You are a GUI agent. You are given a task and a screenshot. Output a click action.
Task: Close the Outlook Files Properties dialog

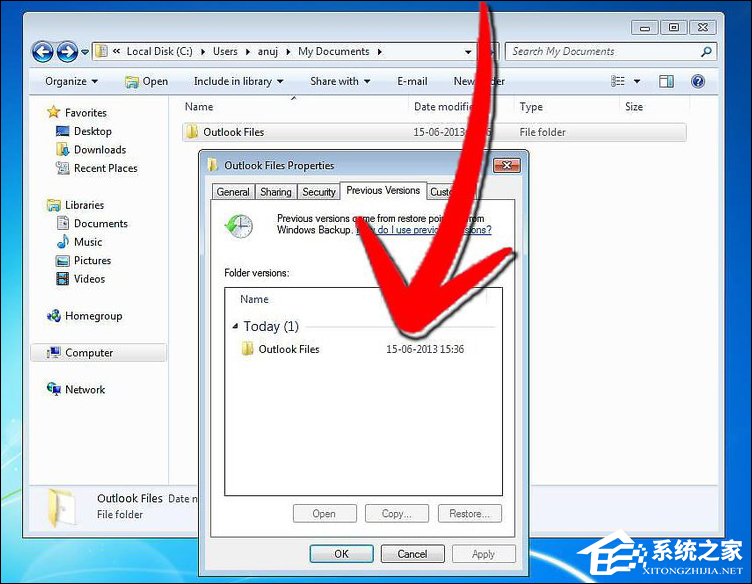click(x=506, y=165)
